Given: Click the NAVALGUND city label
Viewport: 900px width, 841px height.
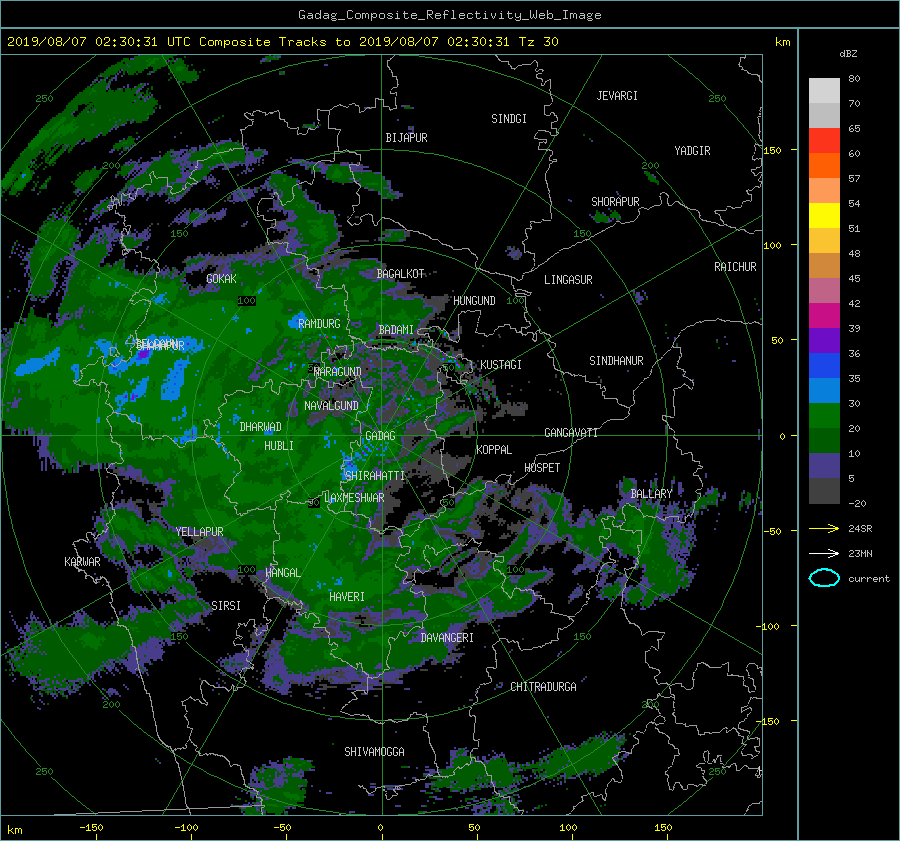Looking at the screenshot, I should [331, 406].
